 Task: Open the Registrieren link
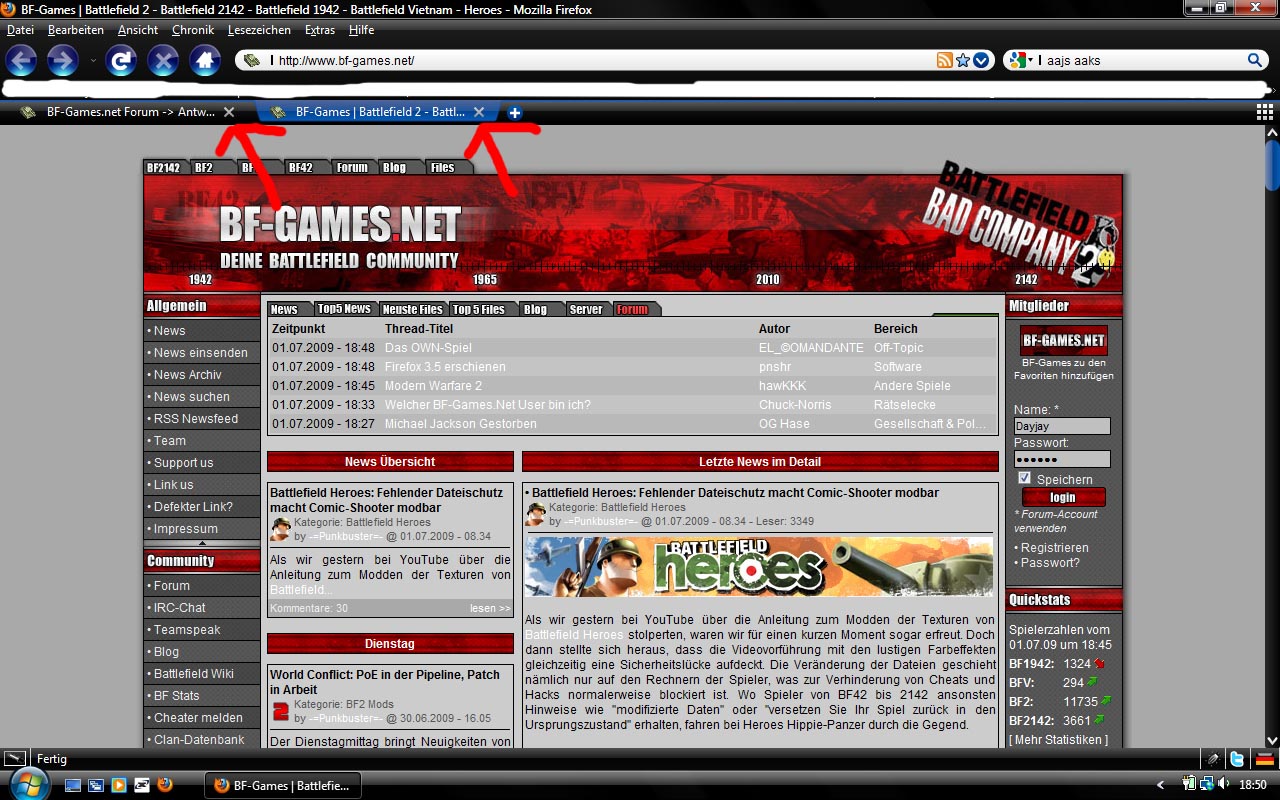pyautogui.click(x=1055, y=548)
